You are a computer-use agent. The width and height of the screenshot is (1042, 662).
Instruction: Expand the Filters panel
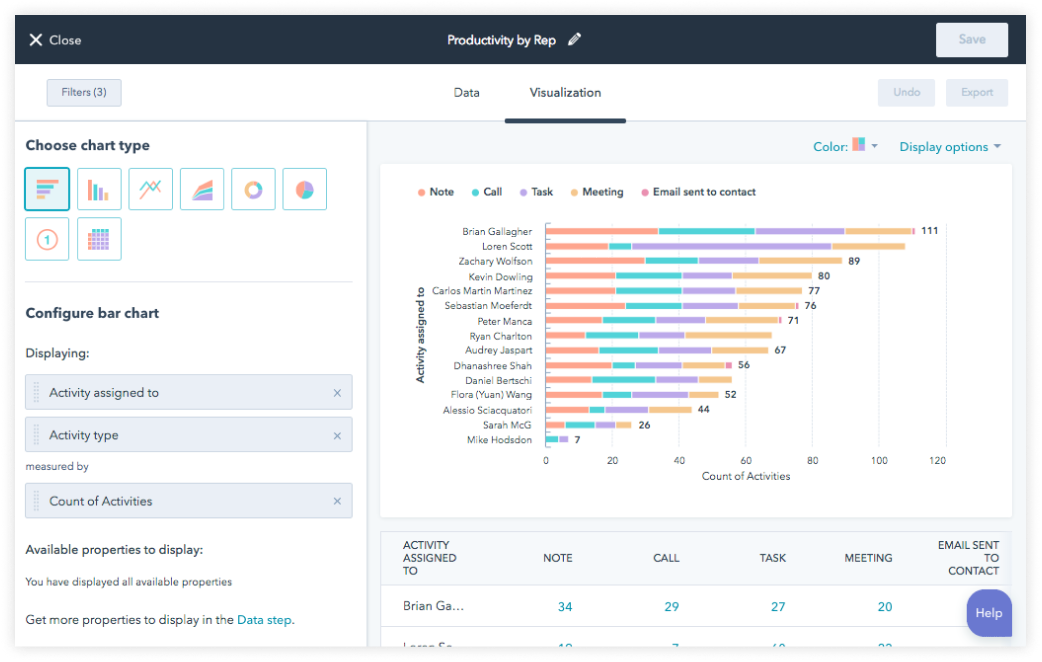84,92
